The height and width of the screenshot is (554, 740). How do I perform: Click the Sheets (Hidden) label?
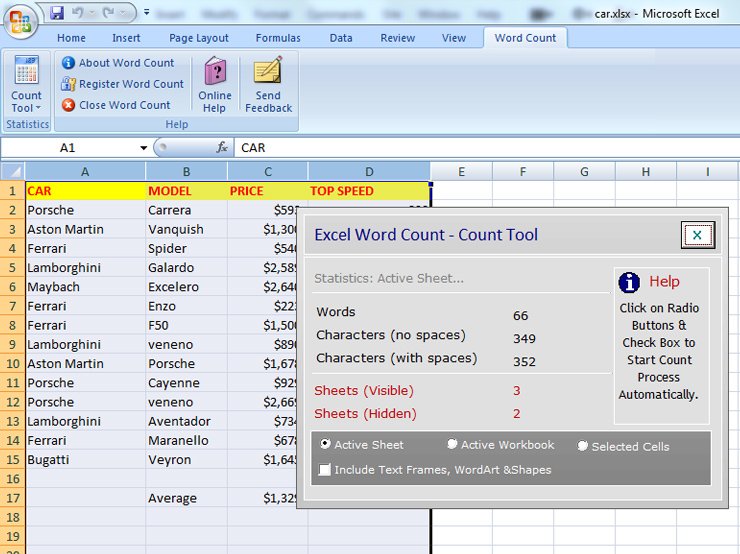(x=365, y=414)
